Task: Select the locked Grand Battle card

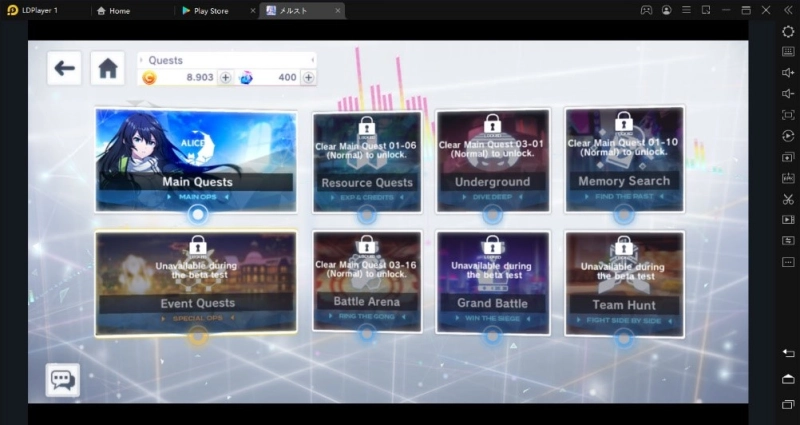Action: pyautogui.click(x=492, y=283)
